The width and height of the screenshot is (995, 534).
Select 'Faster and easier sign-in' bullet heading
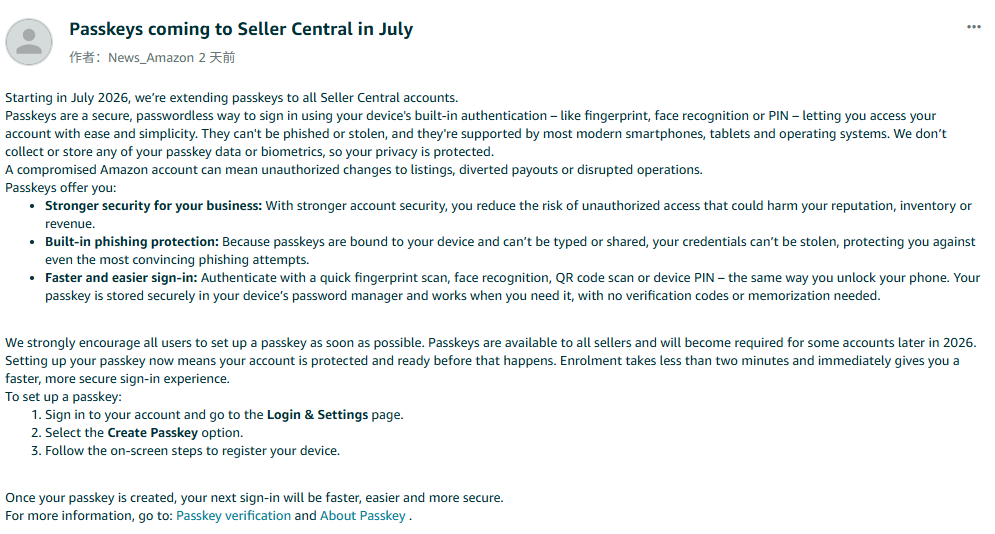point(121,278)
